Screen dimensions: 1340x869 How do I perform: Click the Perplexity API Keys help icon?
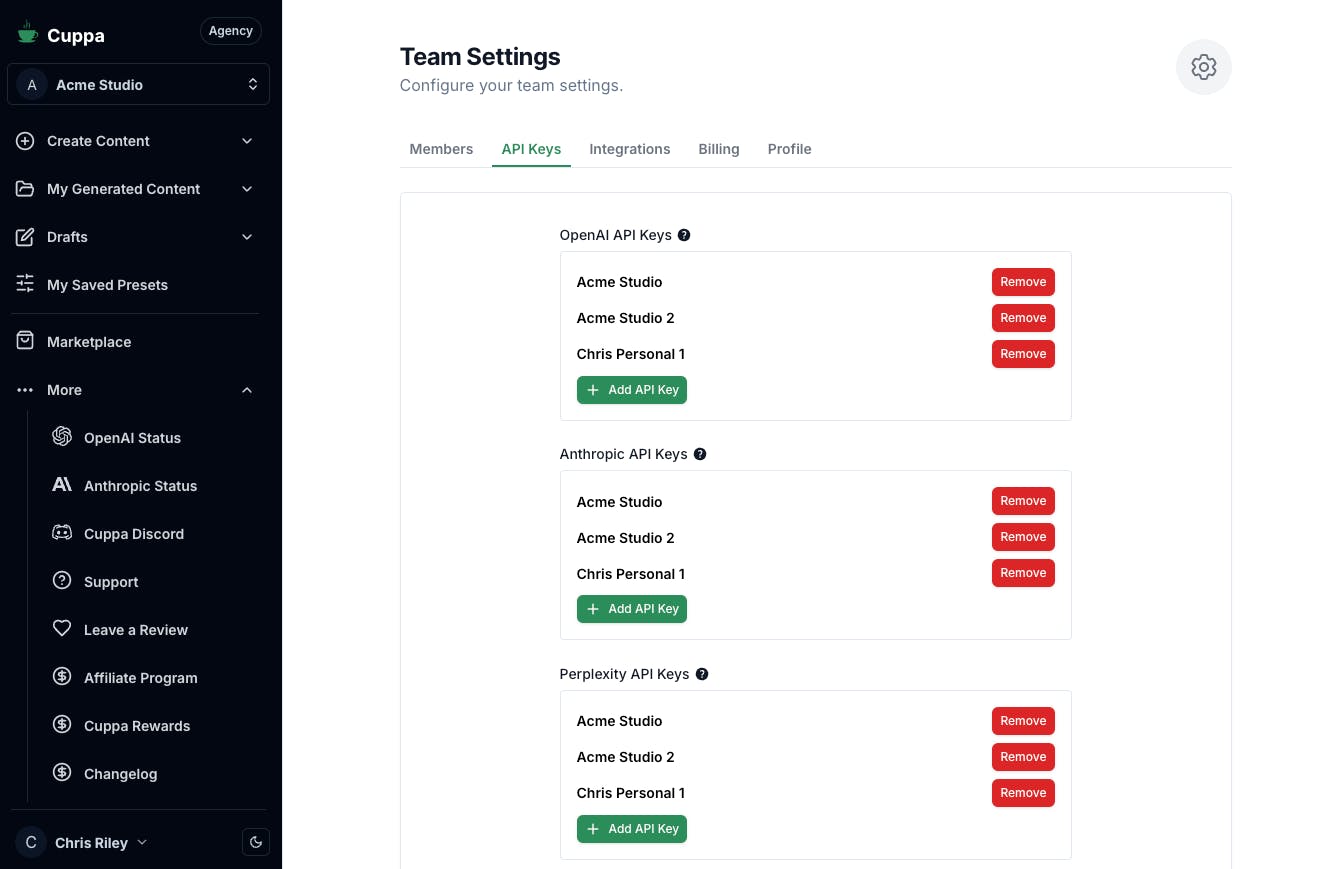pyautogui.click(x=702, y=674)
